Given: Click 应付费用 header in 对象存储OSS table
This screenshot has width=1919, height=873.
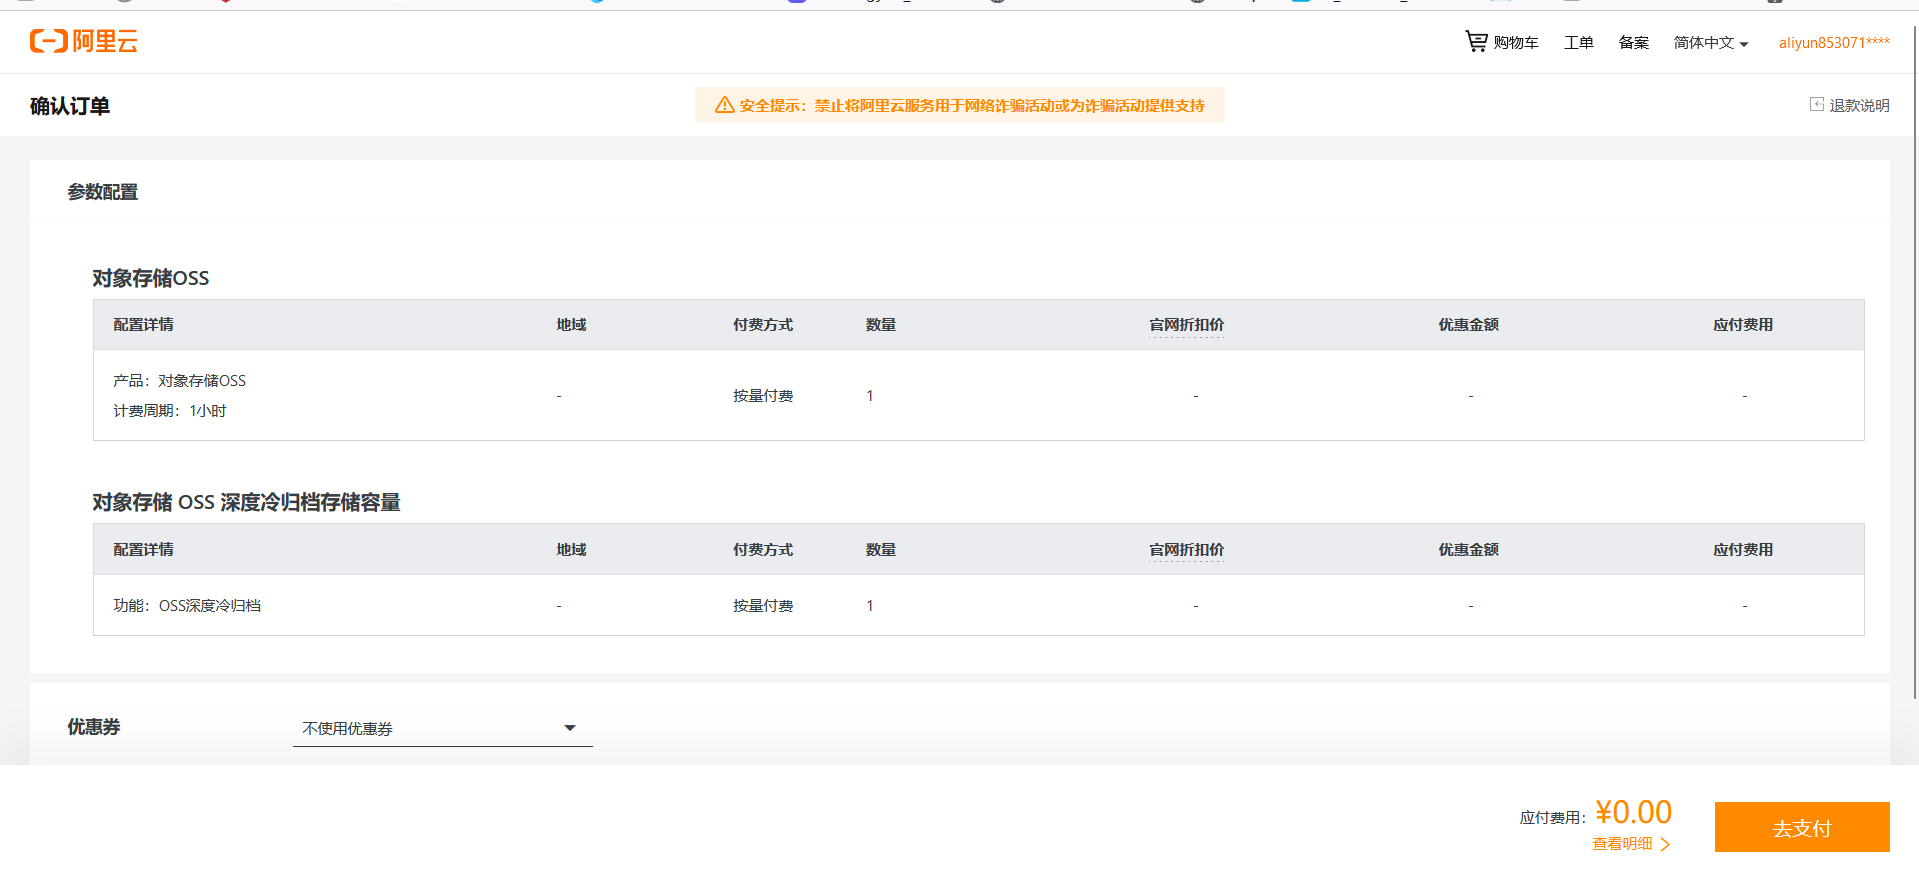Looking at the screenshot, I should 1743,325.
